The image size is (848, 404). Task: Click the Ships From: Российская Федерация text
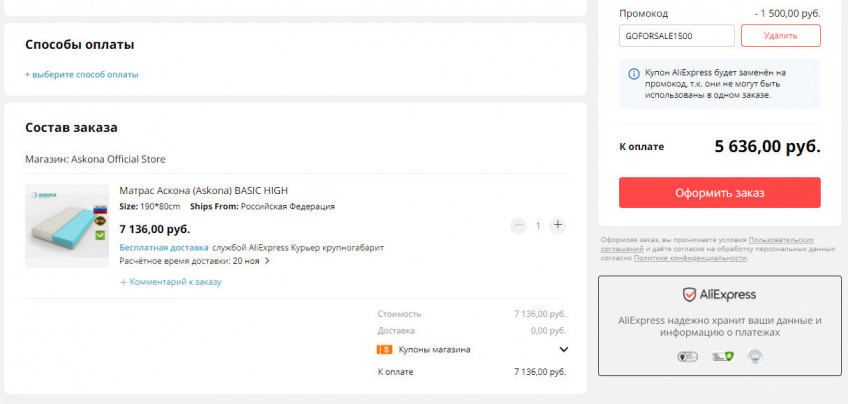tap(262, 207)
